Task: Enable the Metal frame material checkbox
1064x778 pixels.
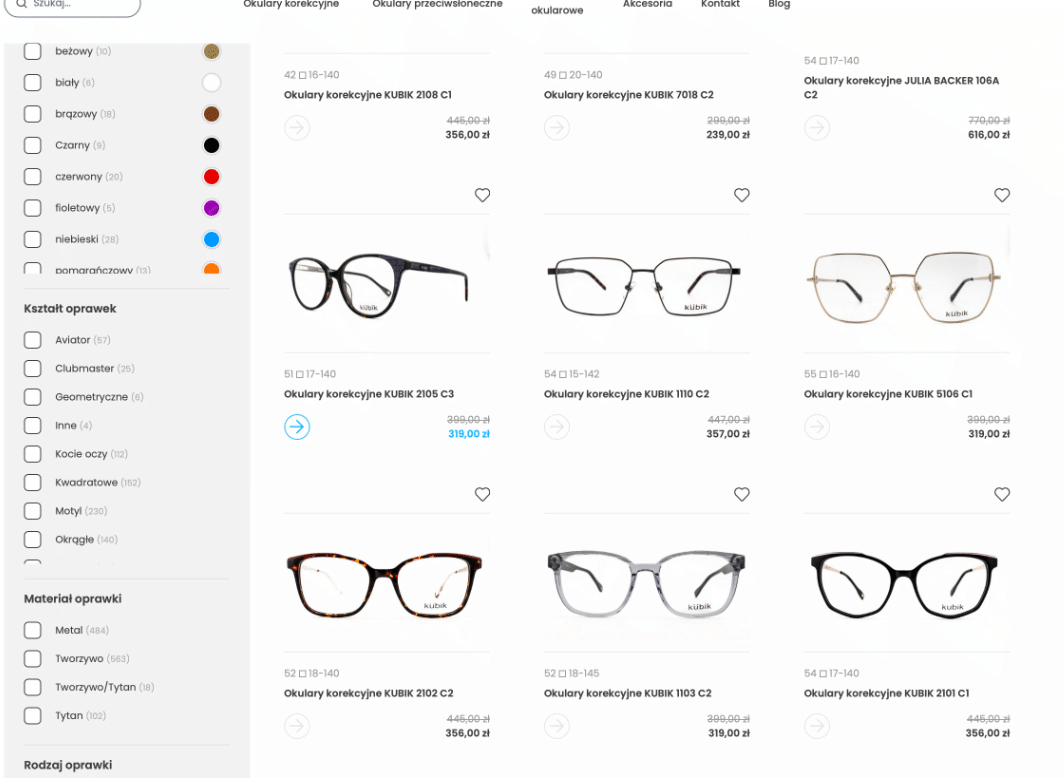Action: tap(33, 630)
